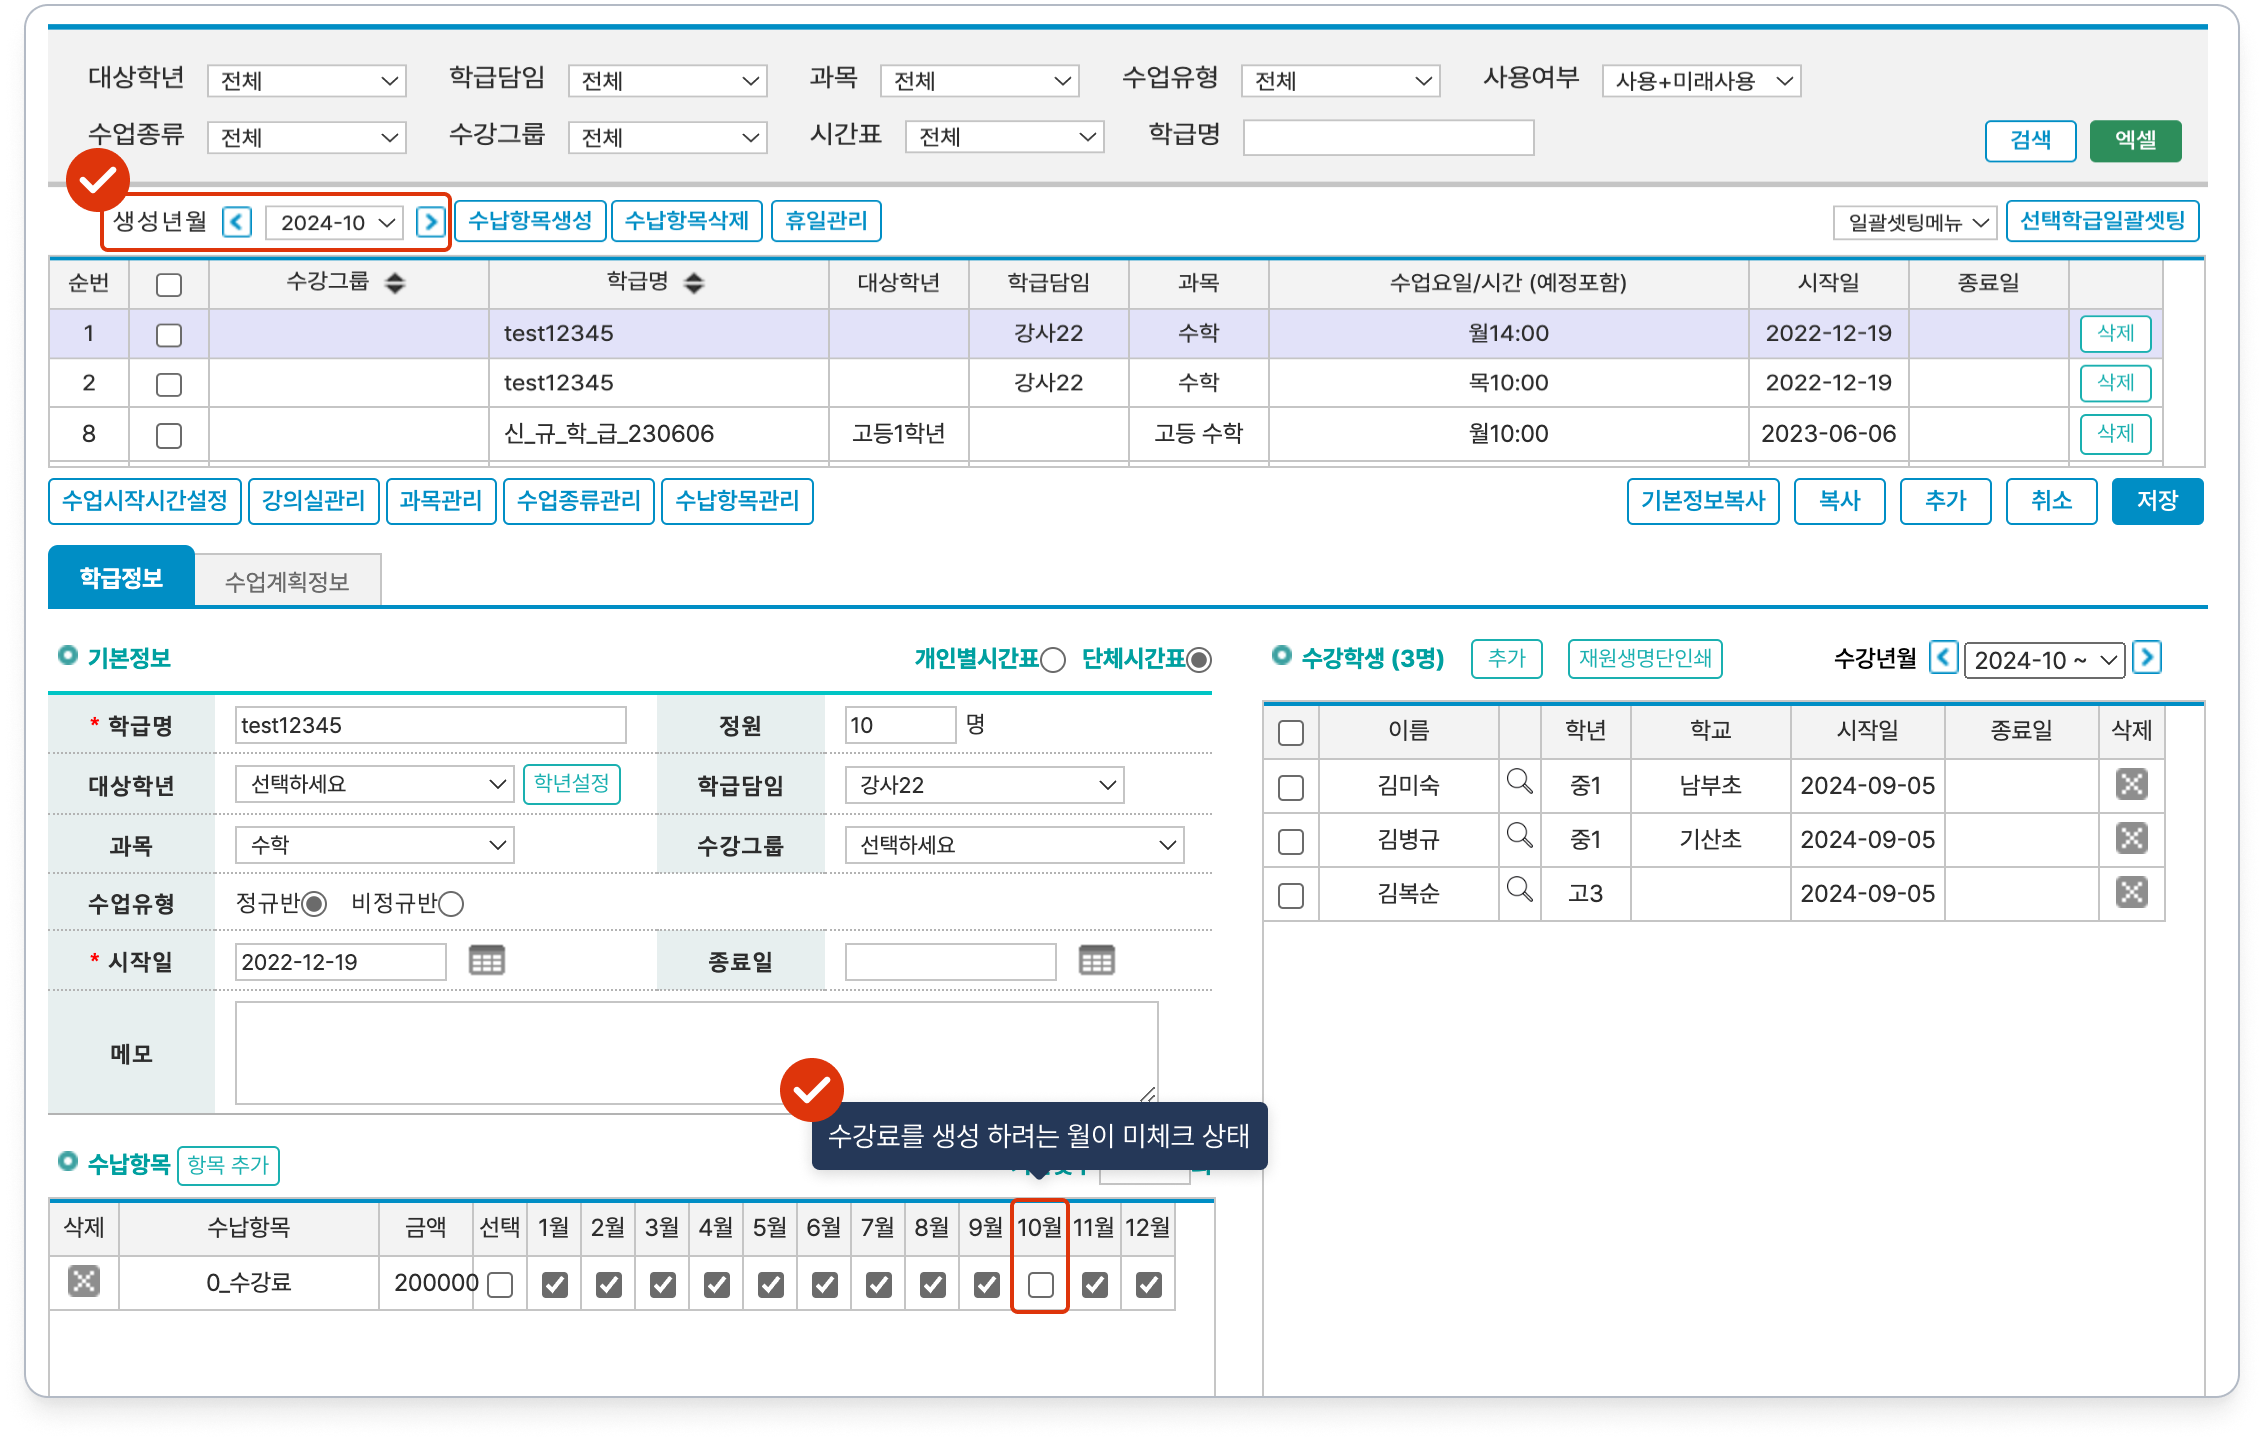Expand the 일괄셋팅메뉴 dropdown
2264x1442 pixels.
click(1914, 222)
